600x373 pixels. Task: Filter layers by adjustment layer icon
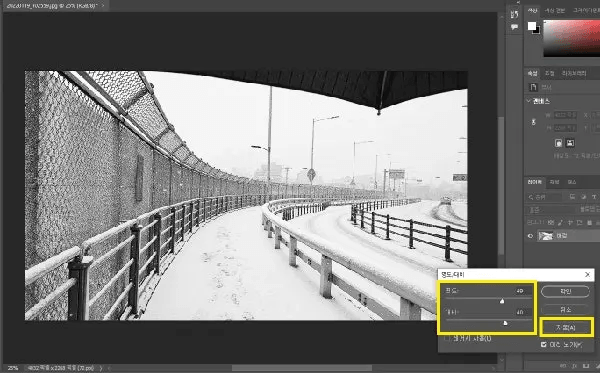tap(584, 197)
